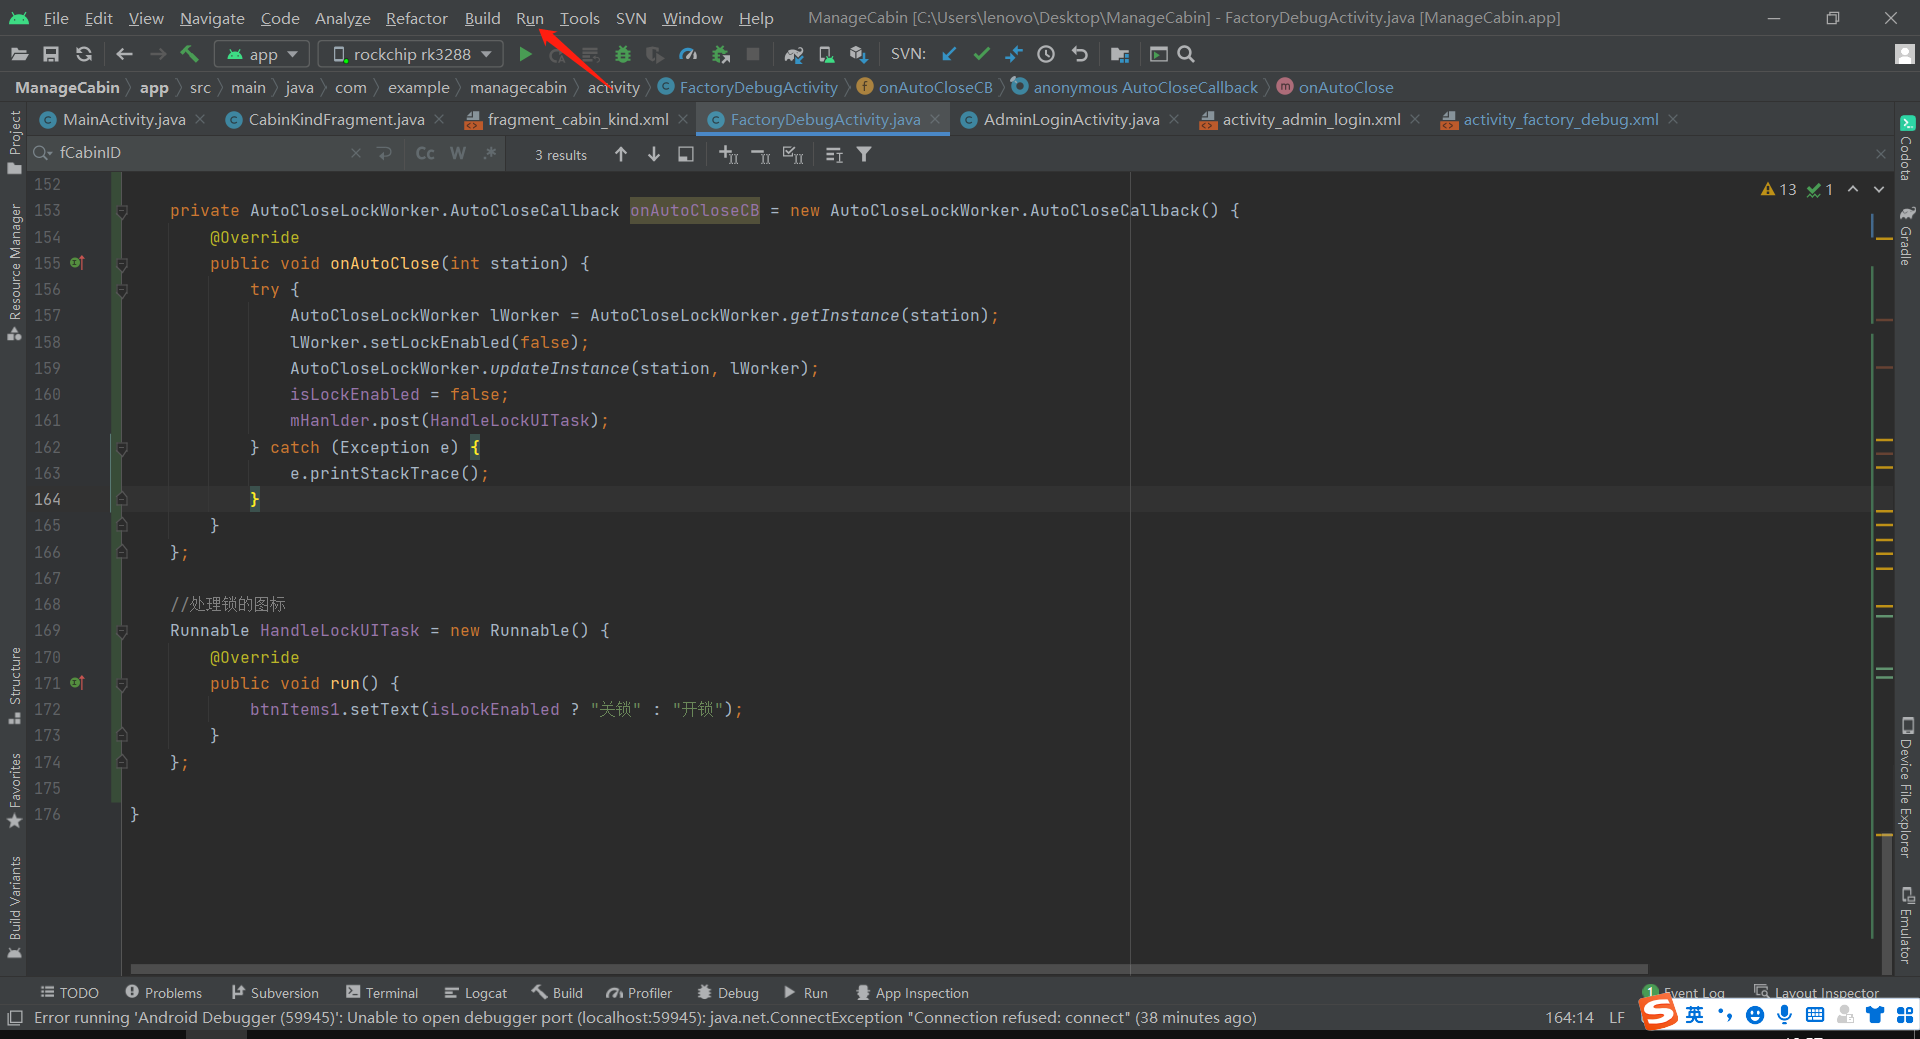The image size is (1920, 1039).
Task: Show SVN history with the clock icon
Action: coord(1046,54)
